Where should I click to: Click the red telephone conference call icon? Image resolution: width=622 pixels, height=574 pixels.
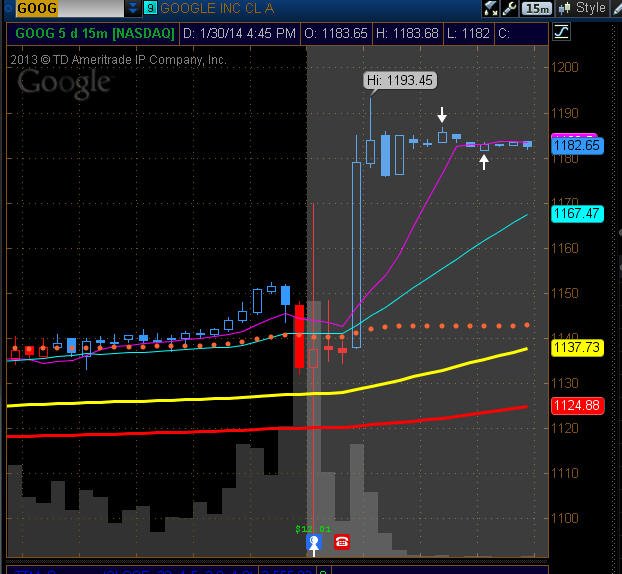pyautogui.click(x=342, y=542)
